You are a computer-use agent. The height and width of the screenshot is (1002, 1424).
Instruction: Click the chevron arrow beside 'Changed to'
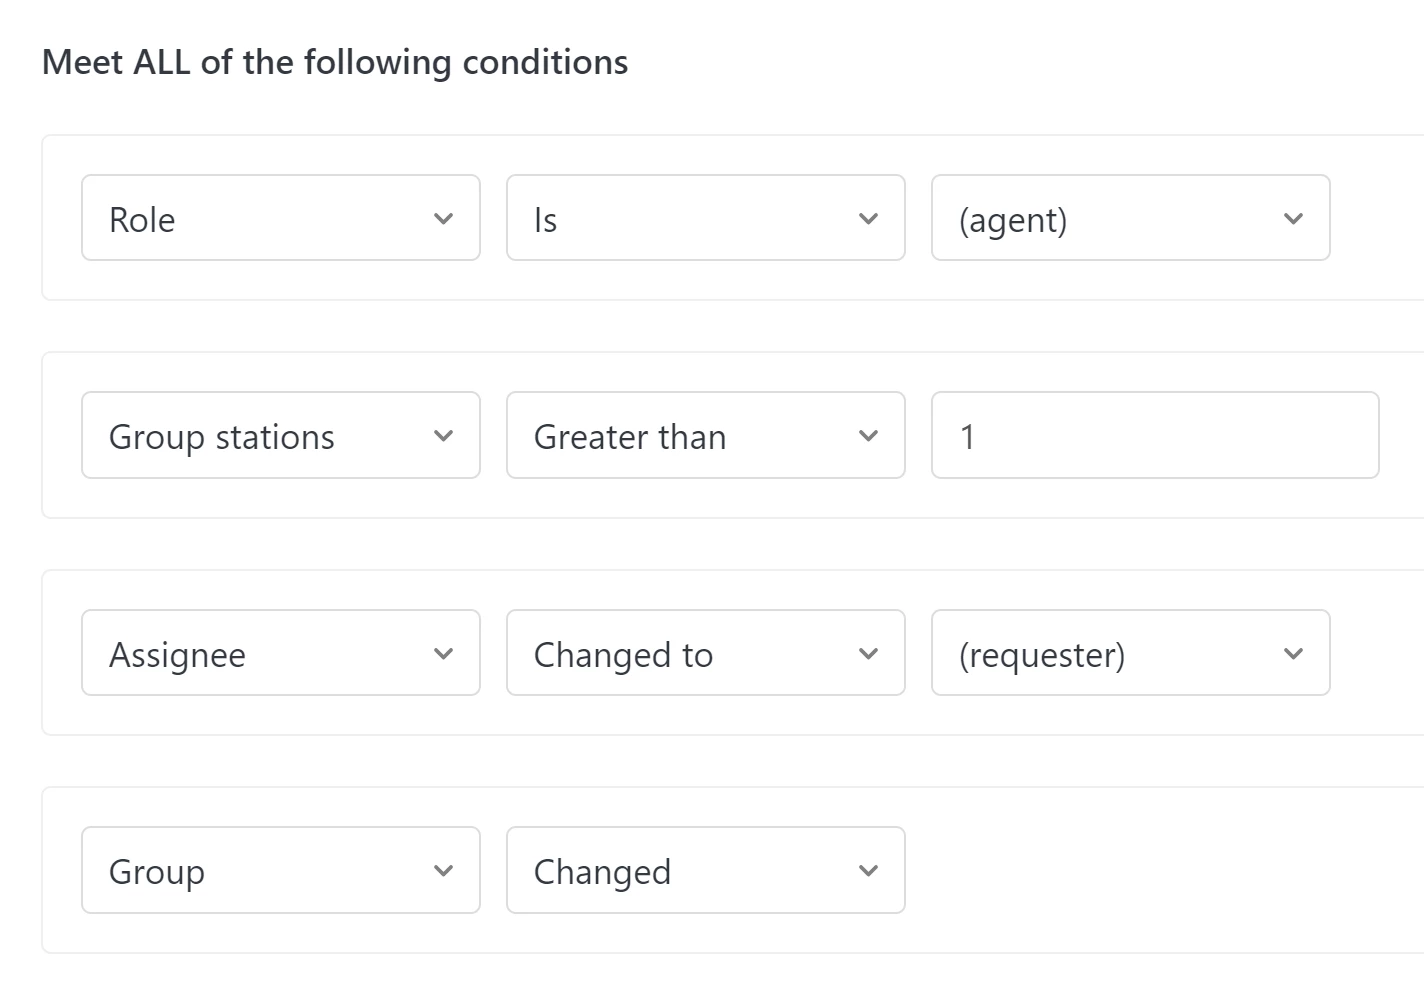[x=868, y=654]
